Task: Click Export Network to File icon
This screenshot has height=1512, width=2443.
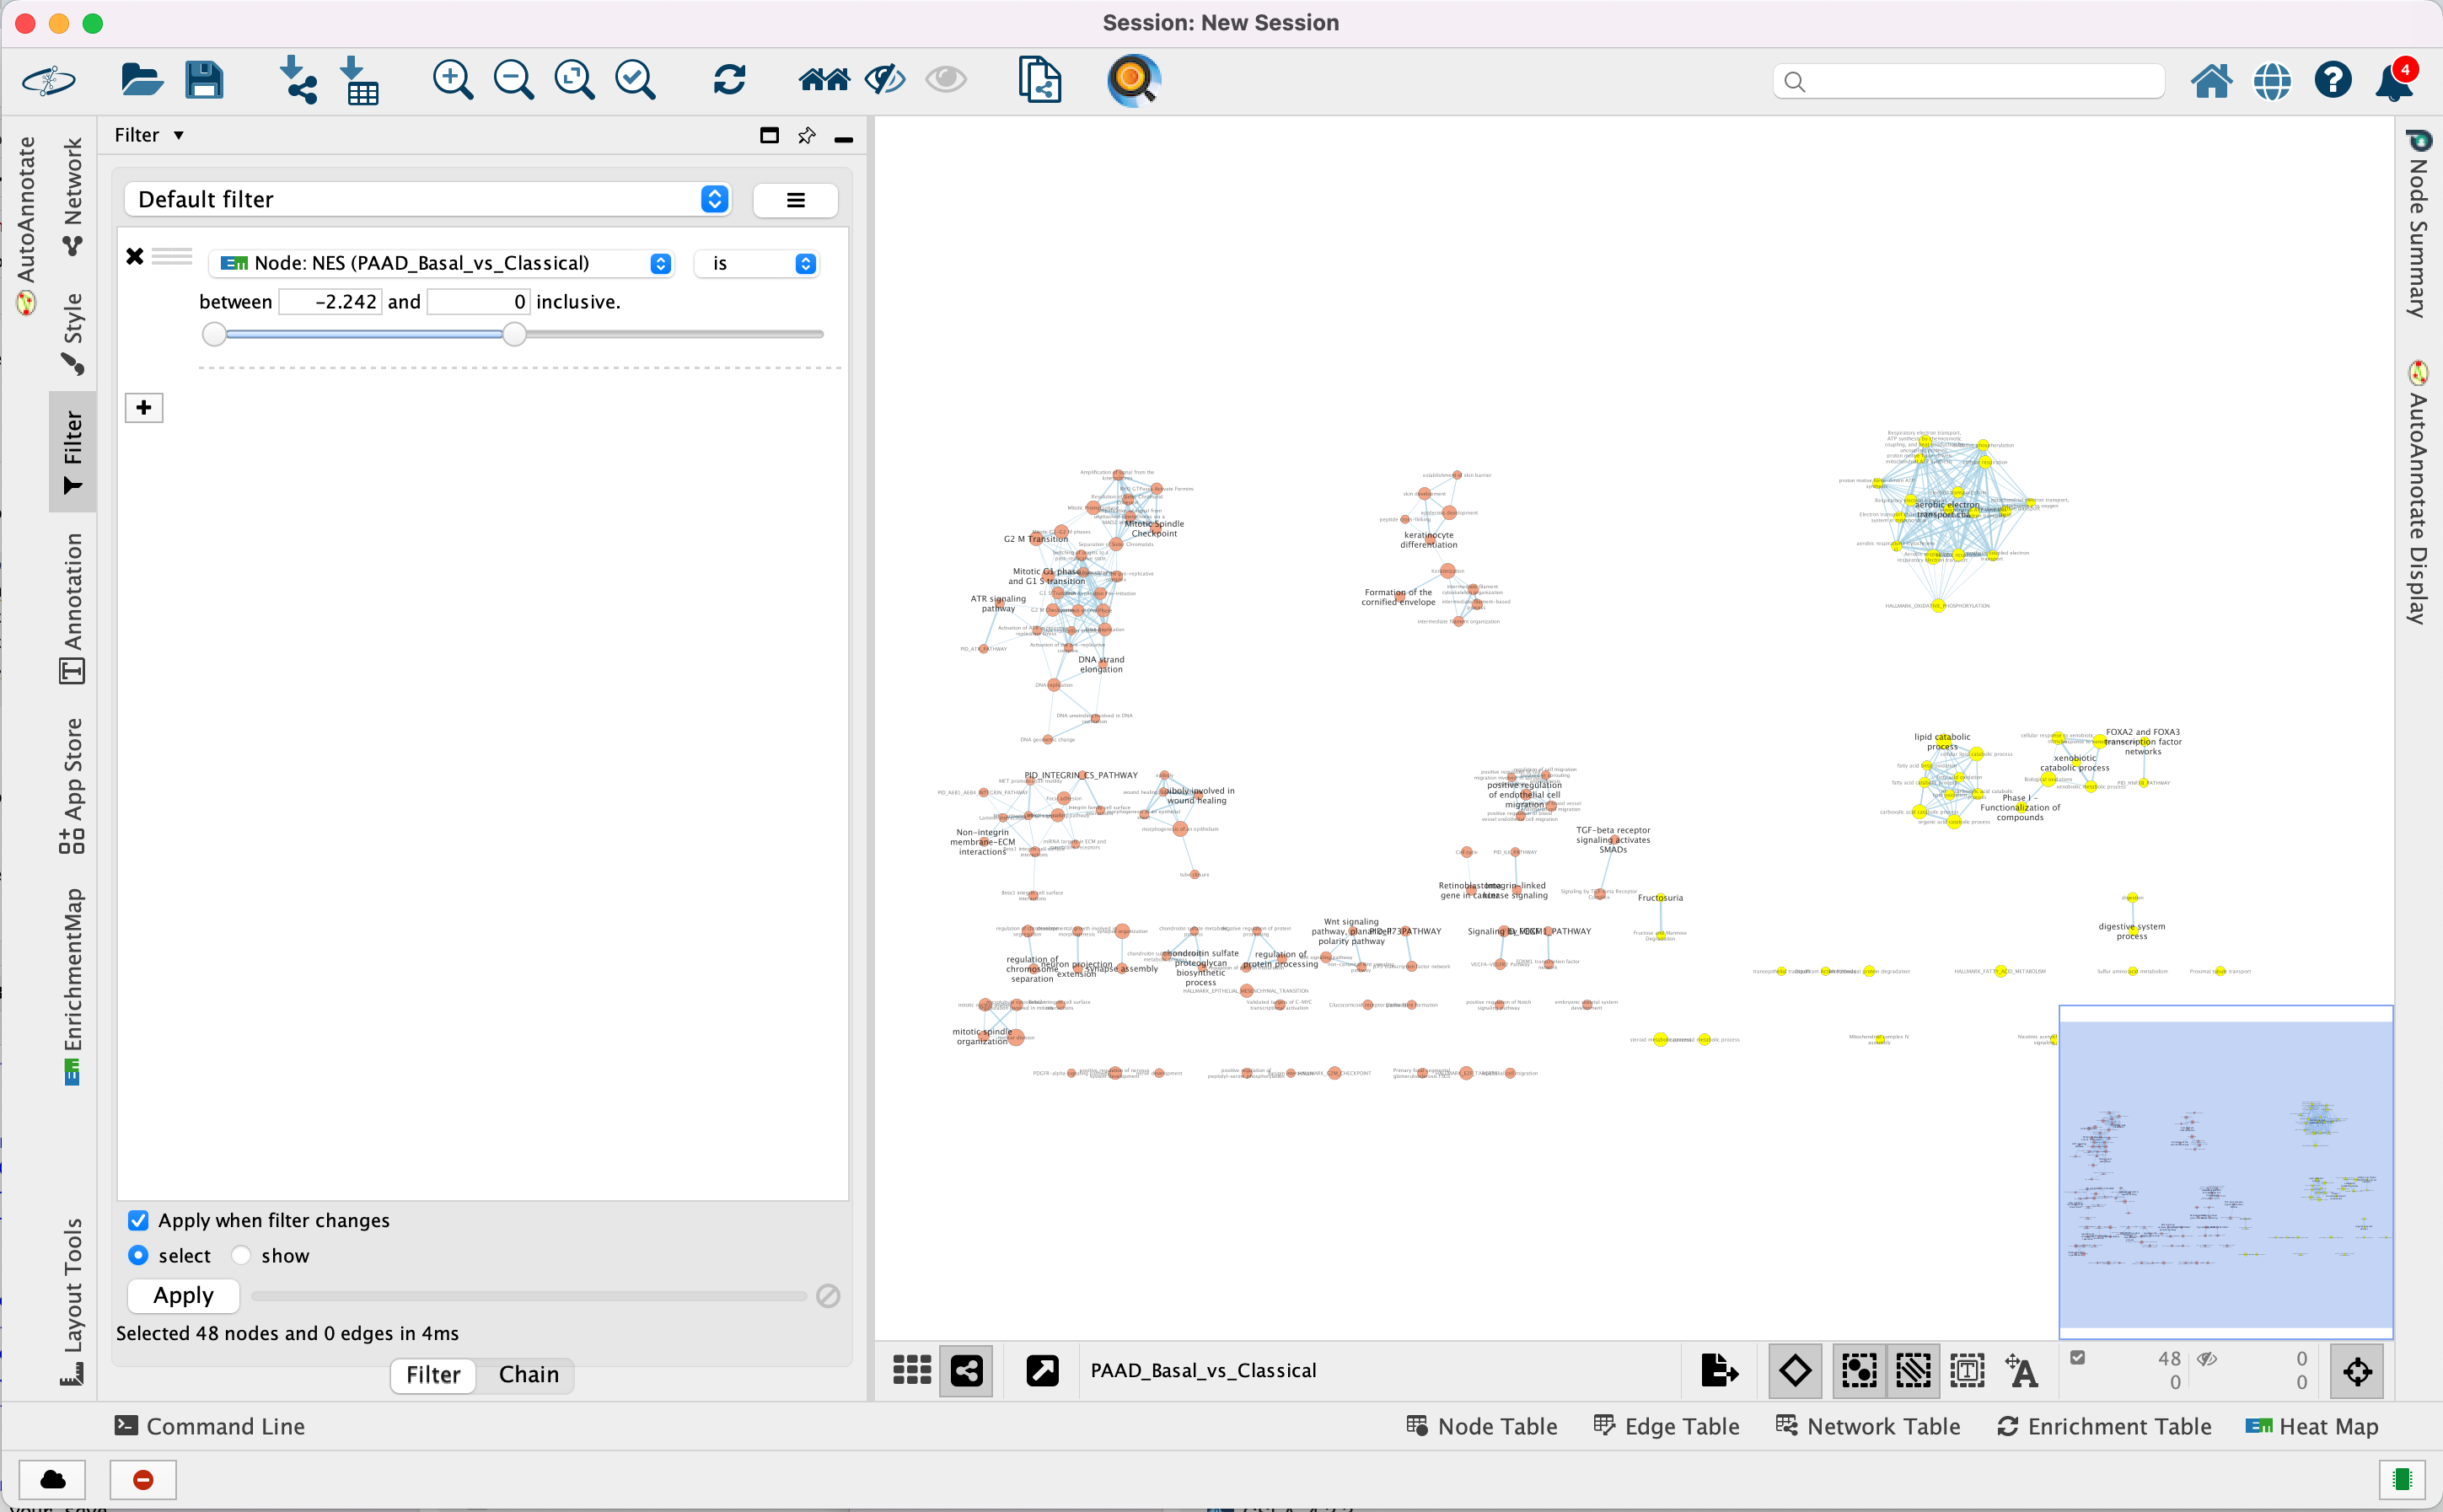Action: (x=1718, y=1370)
